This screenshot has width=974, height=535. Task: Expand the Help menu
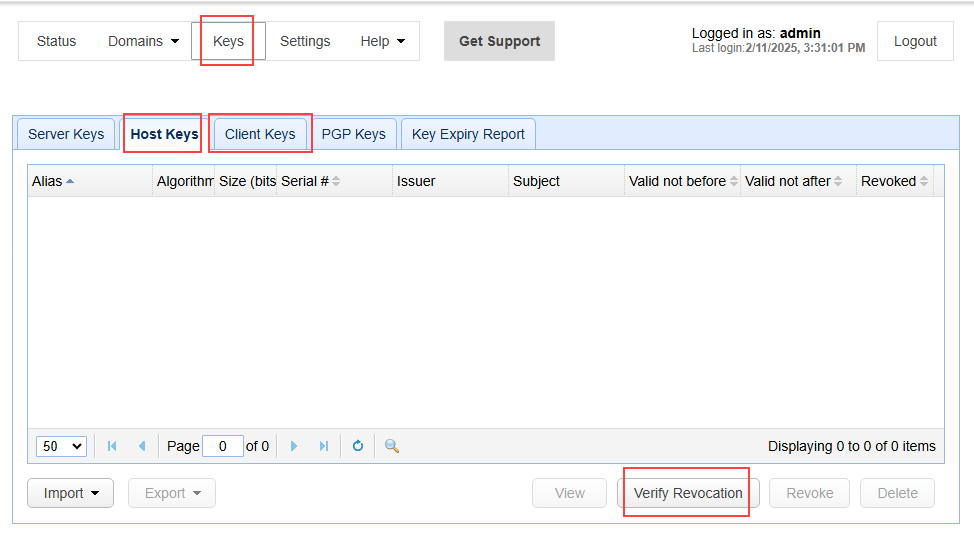pos(383,41)
